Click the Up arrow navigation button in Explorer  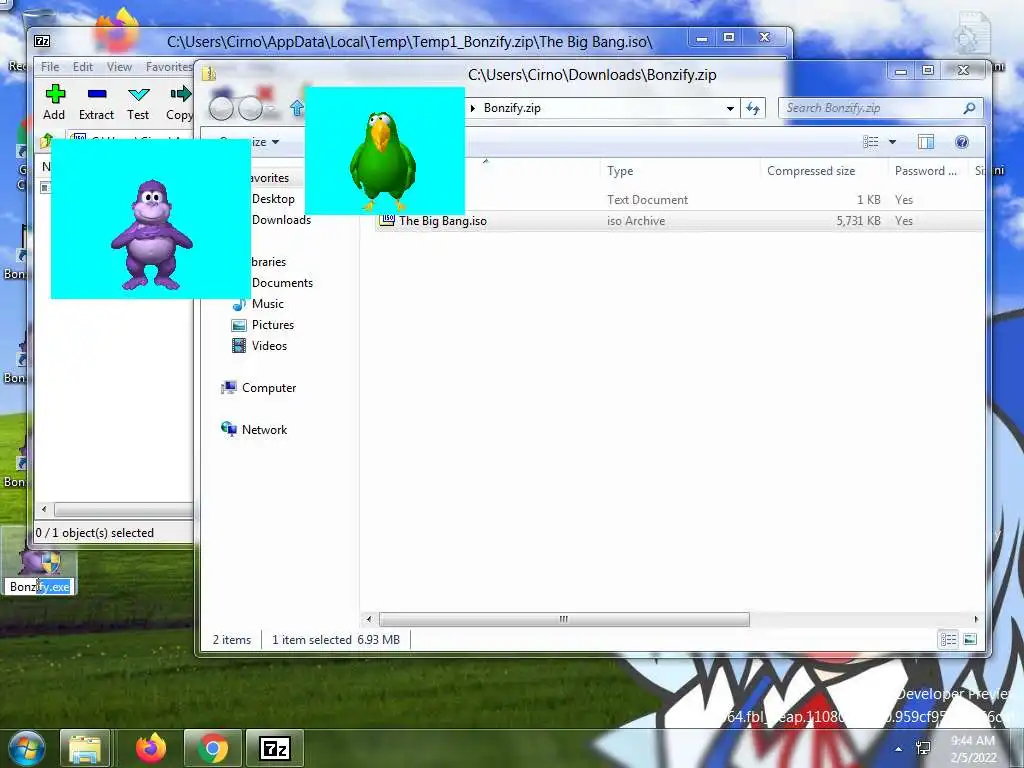pos(297,108)
